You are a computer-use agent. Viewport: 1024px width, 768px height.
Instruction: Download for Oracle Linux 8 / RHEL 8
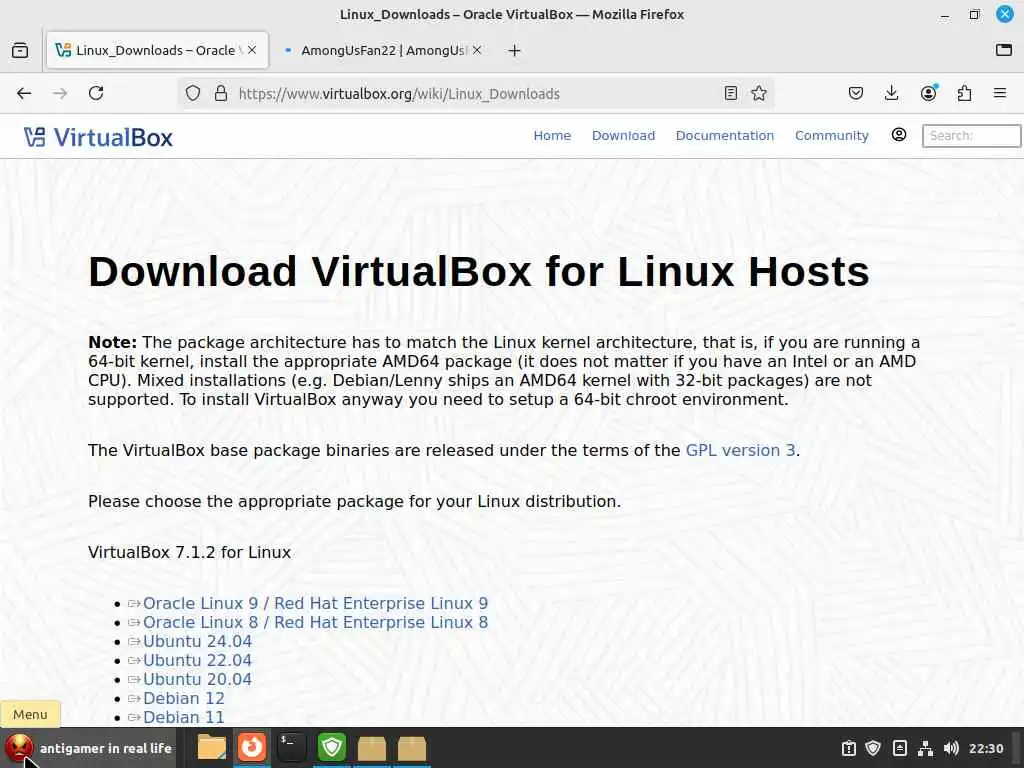pos(315,622)
